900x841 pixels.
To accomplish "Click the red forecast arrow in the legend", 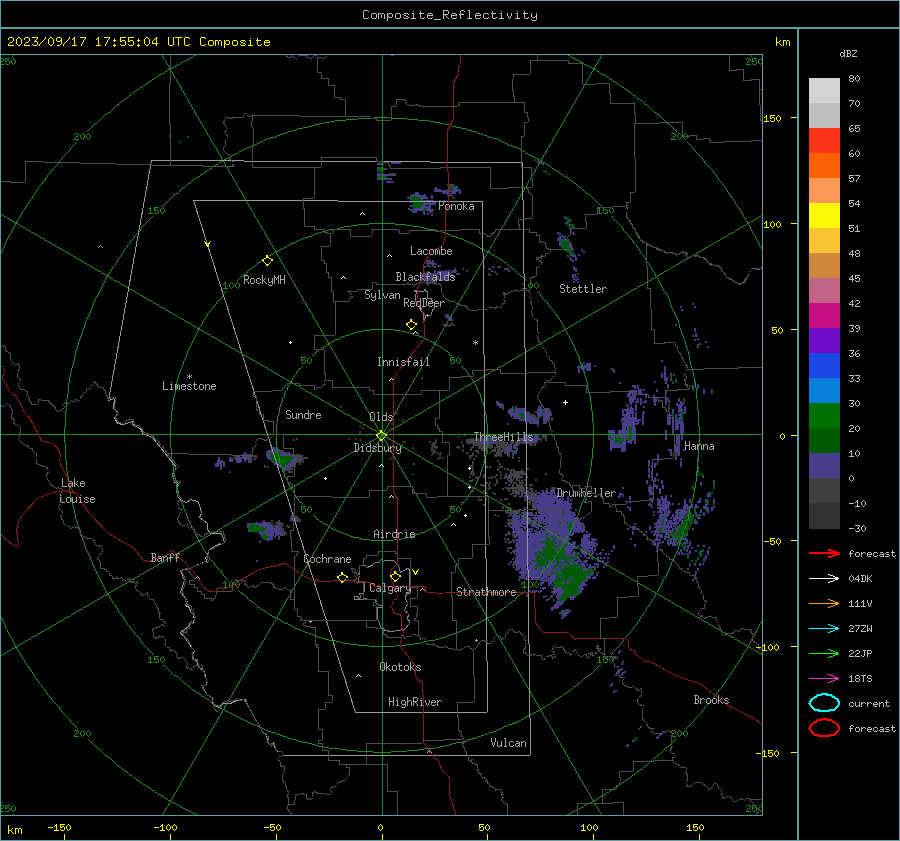I will pyautogui.click(x=824, y=553).
